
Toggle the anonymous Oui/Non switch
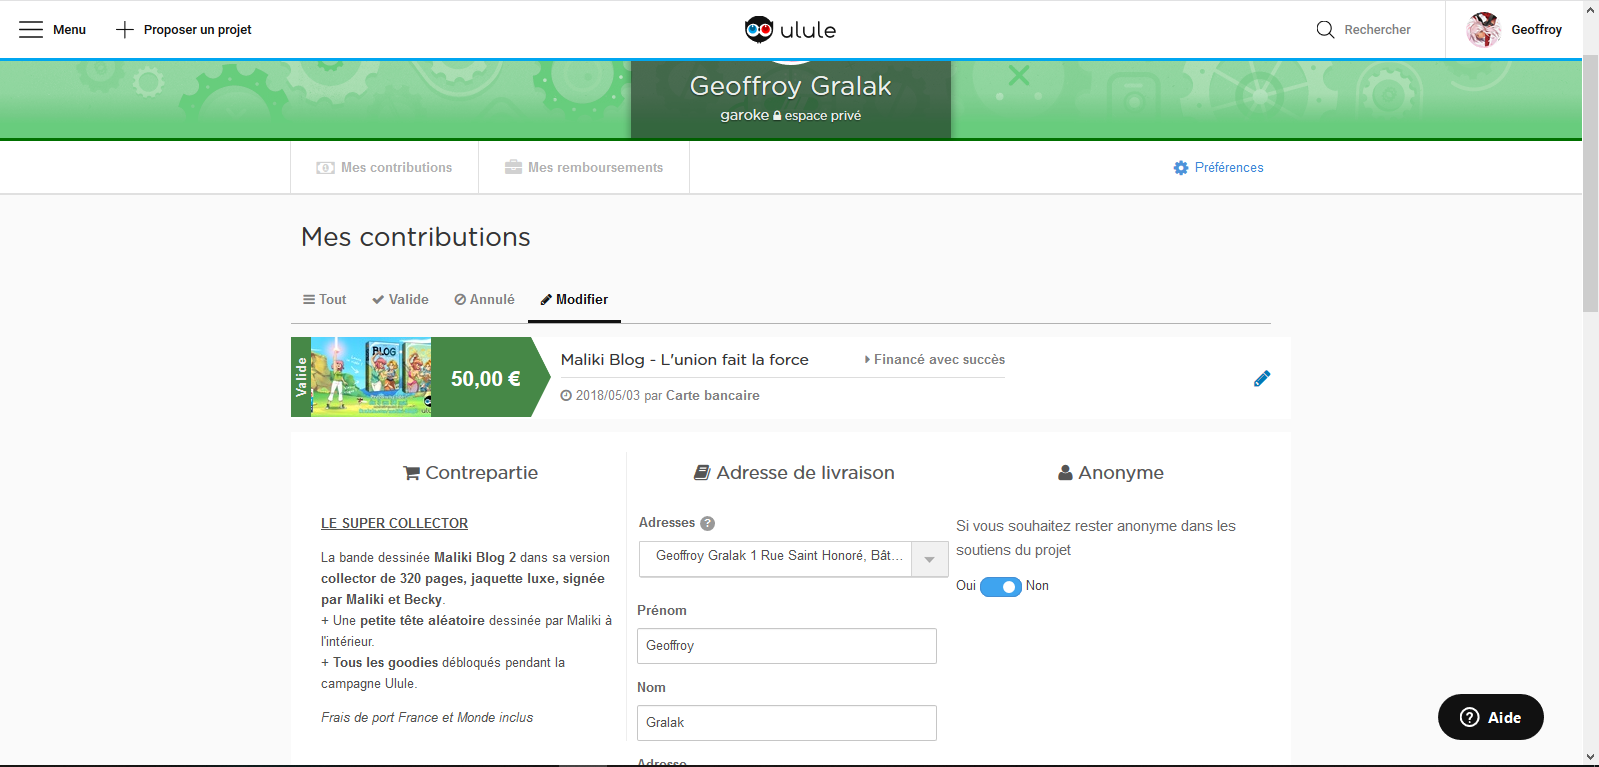point(1000,586)
